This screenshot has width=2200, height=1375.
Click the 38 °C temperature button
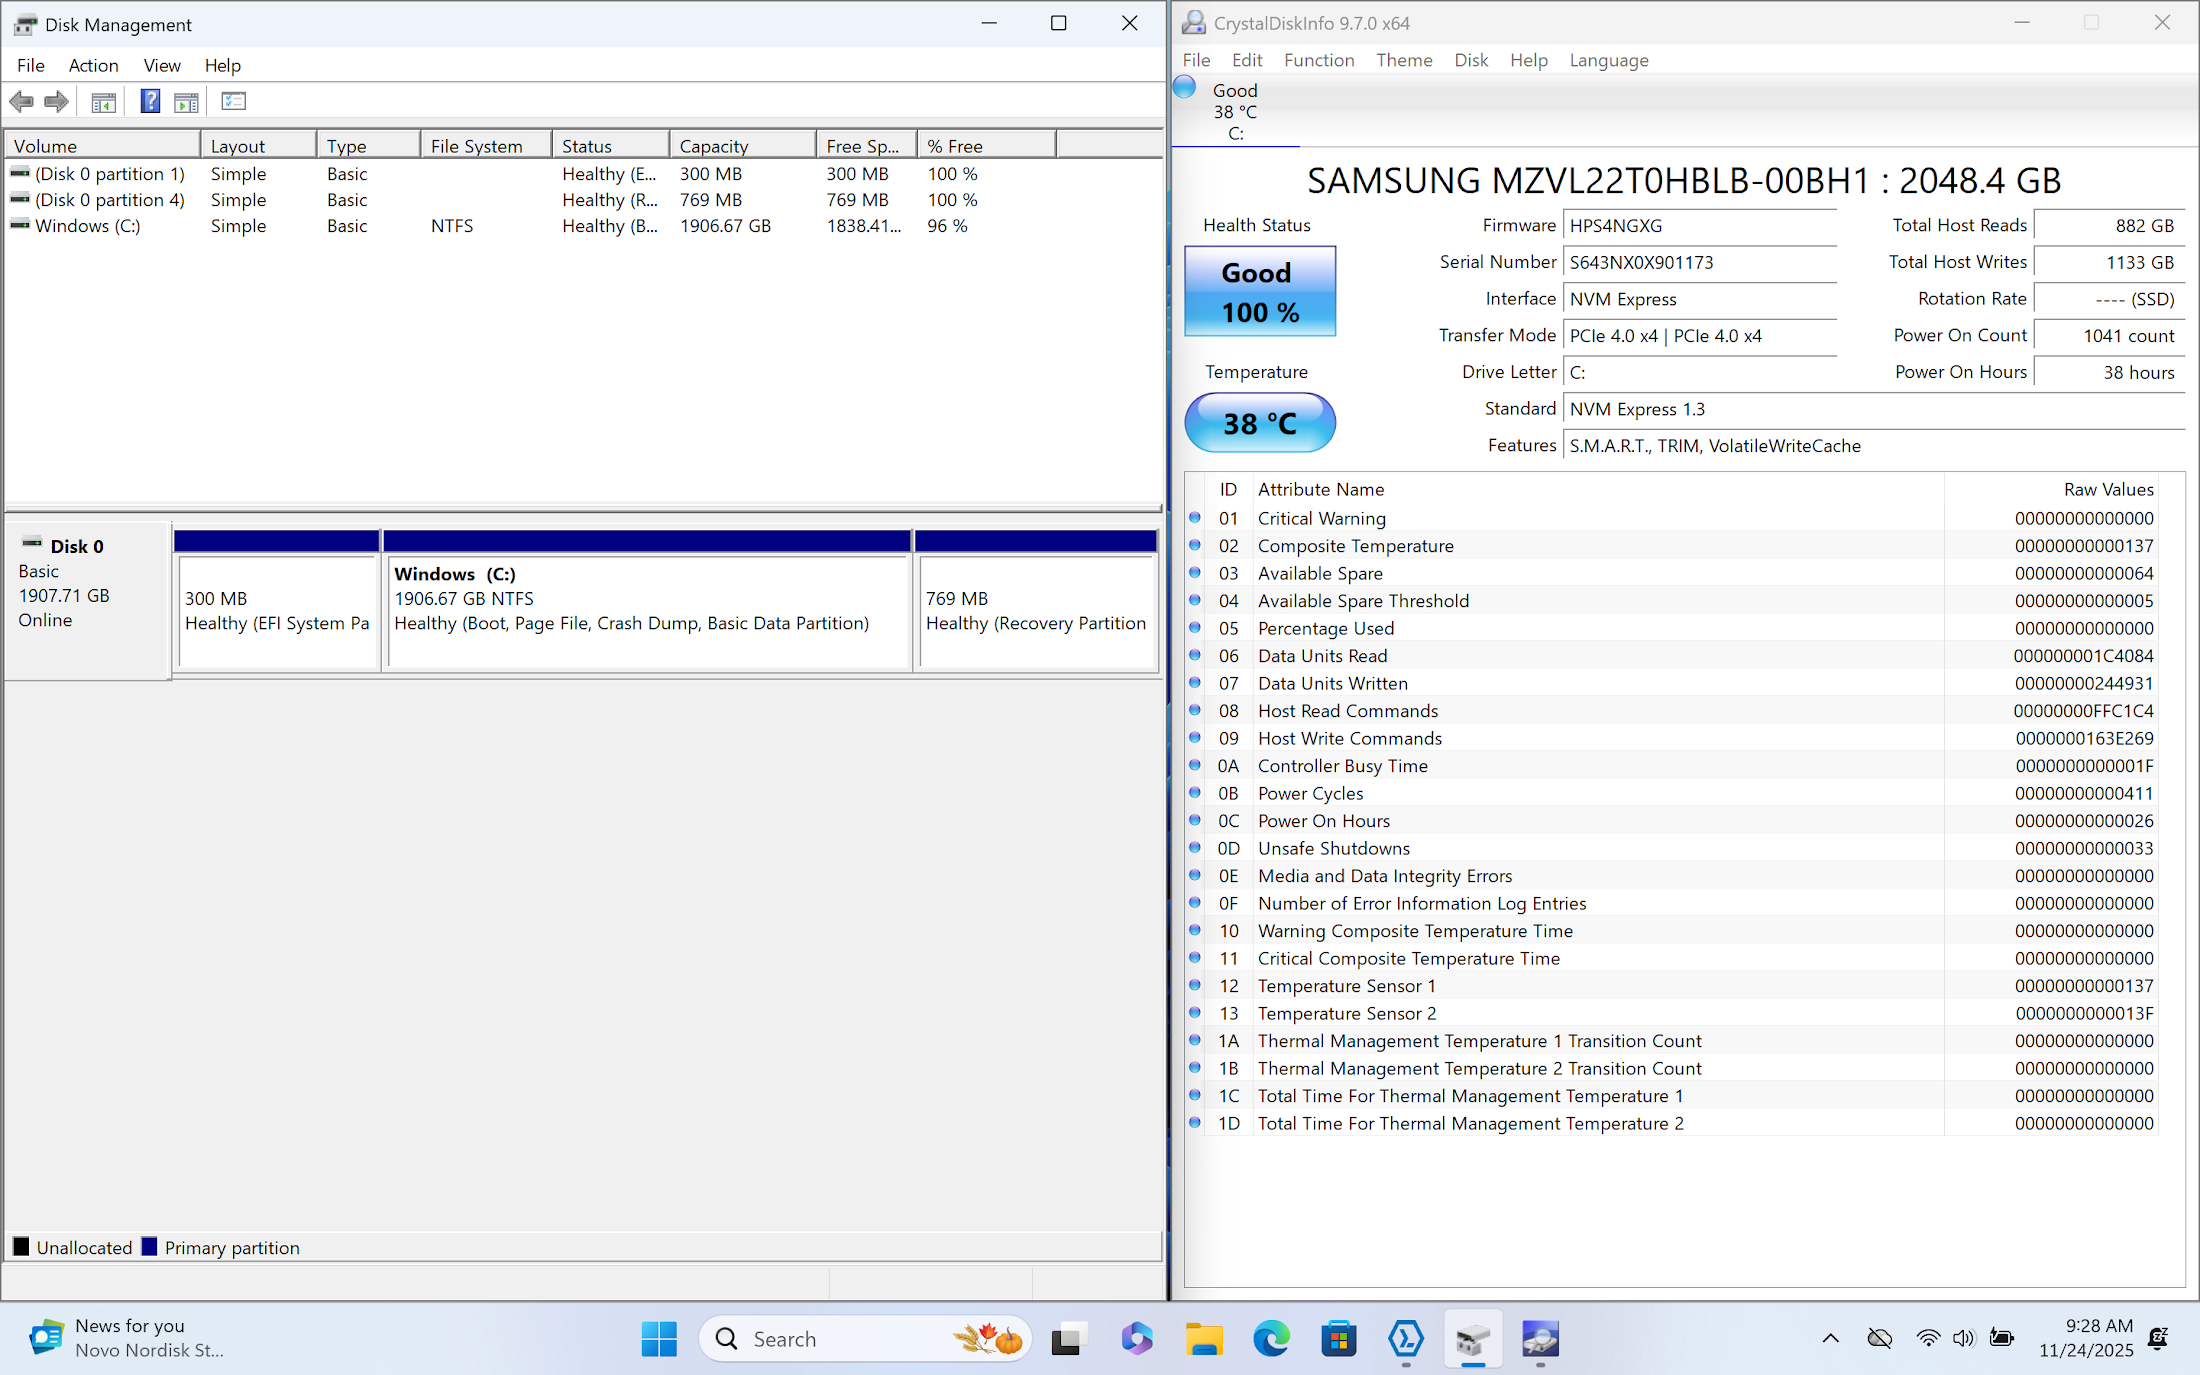coord(1259,423)
